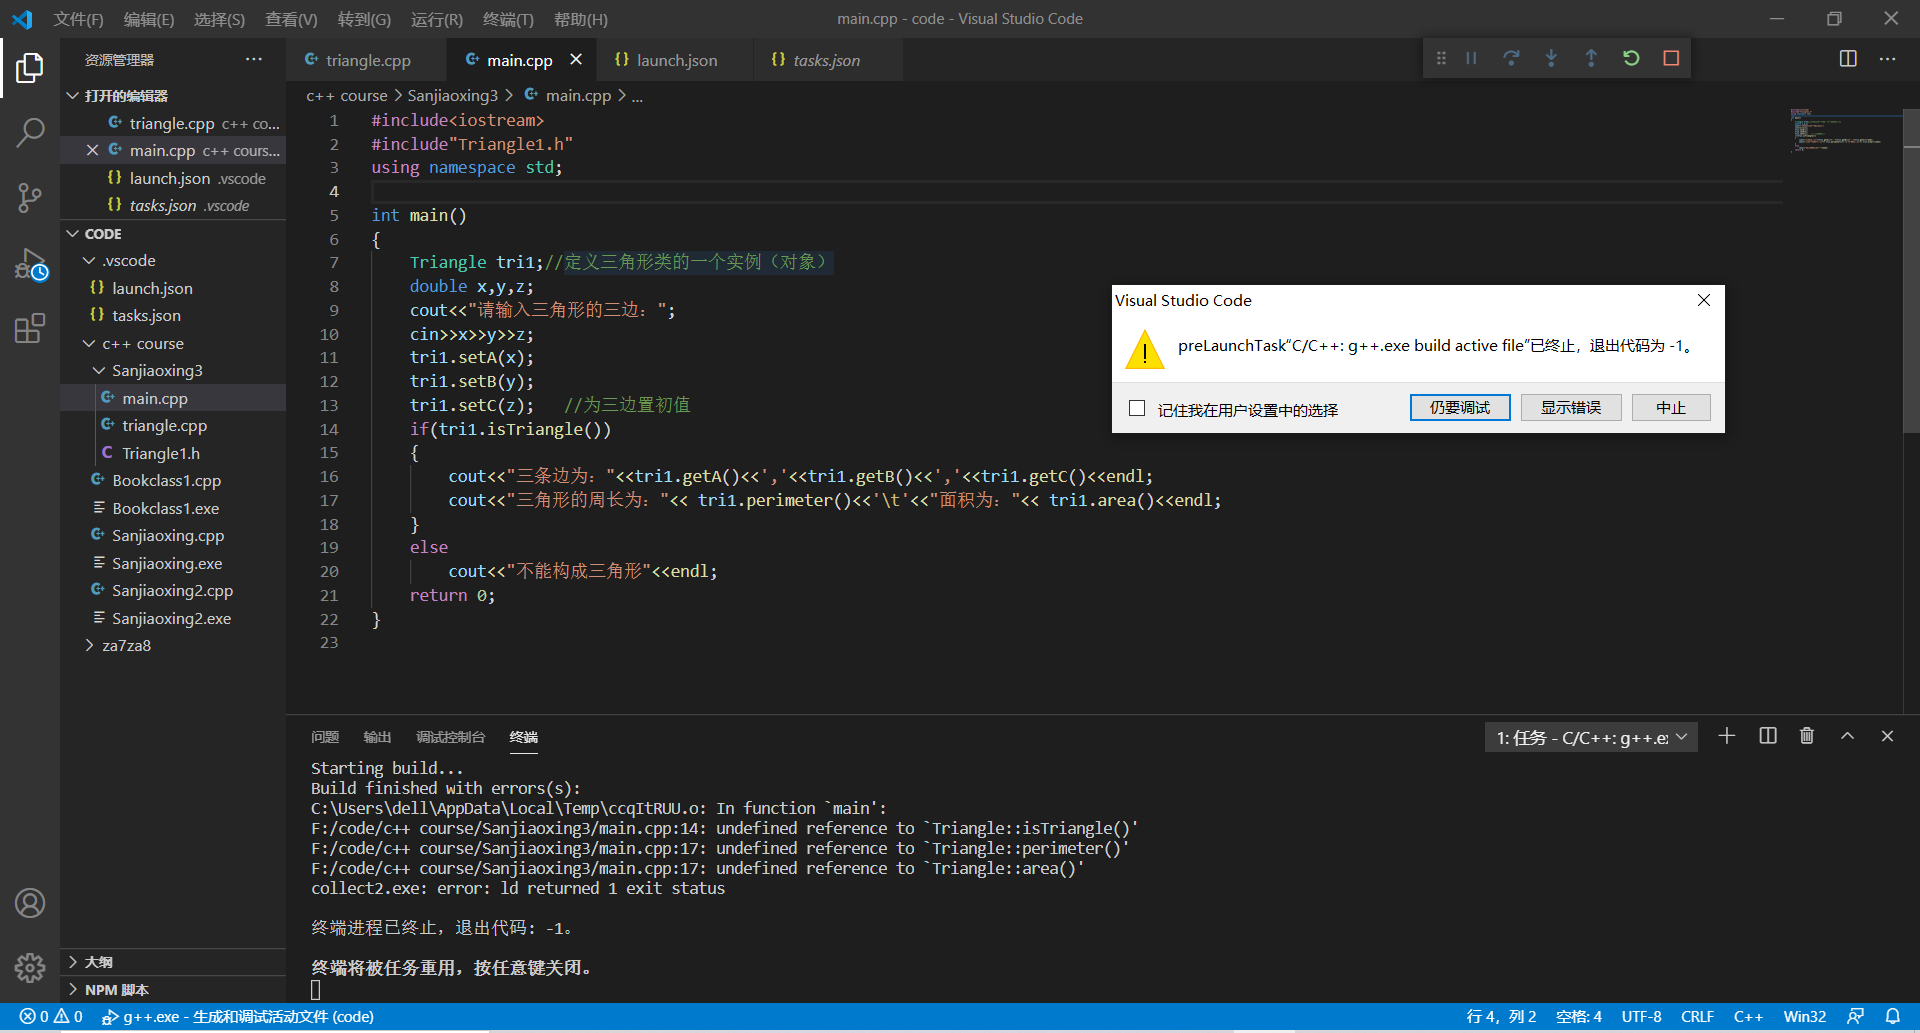The width and height of the screenshot is (1920, 1033).
Task: Click the Debug Anyway (仍要调试) button
Action: [x=1460, y=407]
